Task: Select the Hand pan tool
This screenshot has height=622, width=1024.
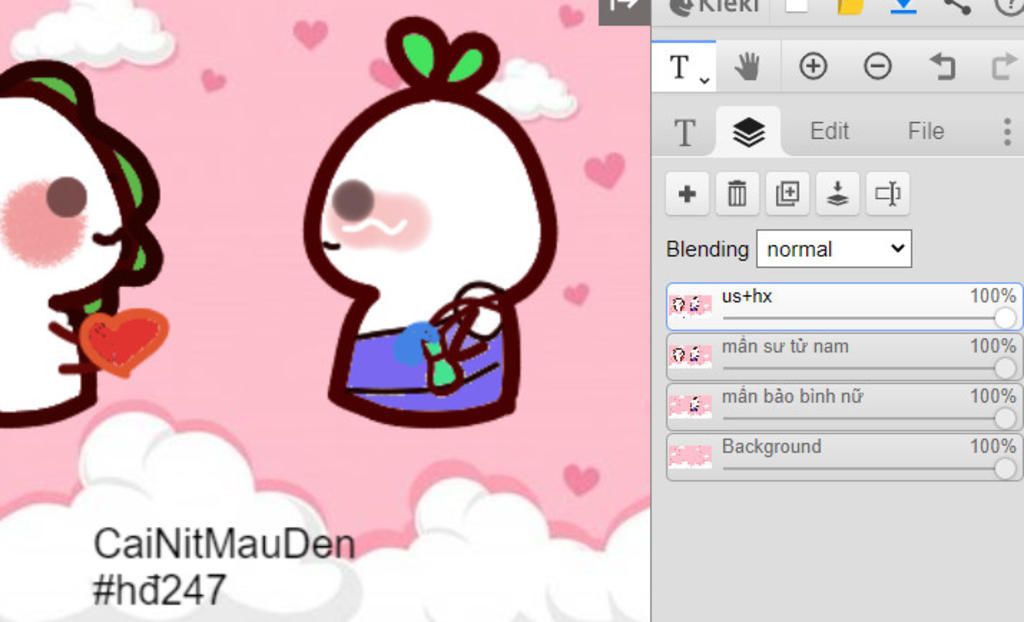Action: pyautogui.click(x=748, y=67)
